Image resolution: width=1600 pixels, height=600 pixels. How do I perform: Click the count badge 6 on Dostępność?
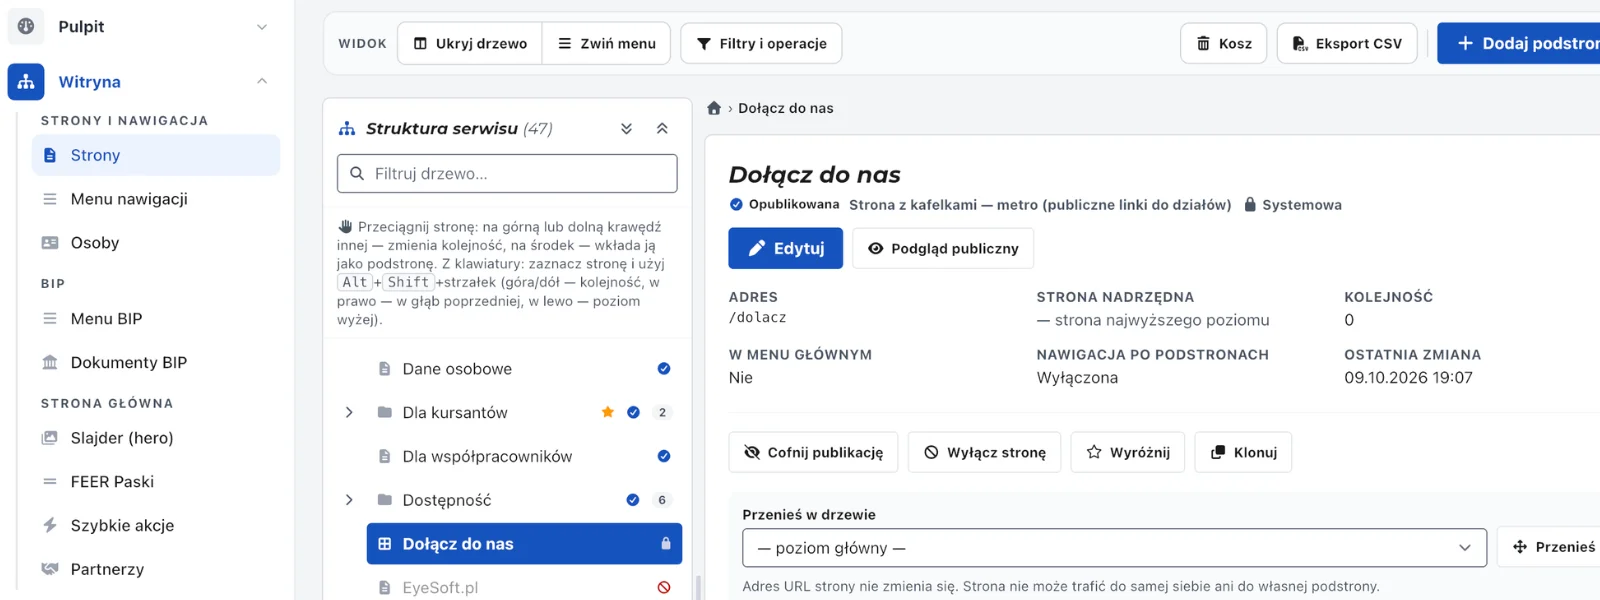tap(662, 500)
